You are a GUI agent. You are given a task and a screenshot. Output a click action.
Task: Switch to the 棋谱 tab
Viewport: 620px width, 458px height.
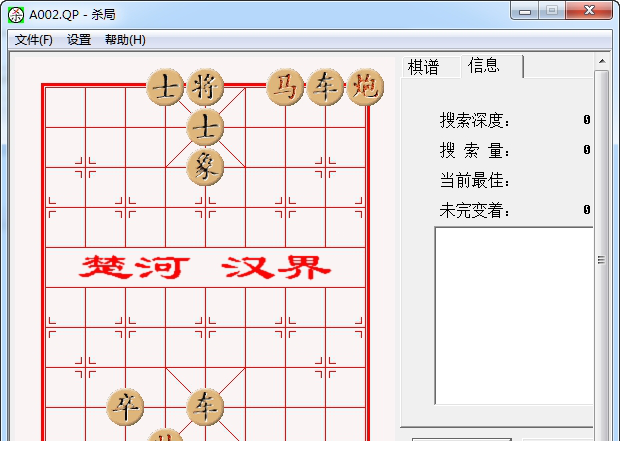point(423,67)
